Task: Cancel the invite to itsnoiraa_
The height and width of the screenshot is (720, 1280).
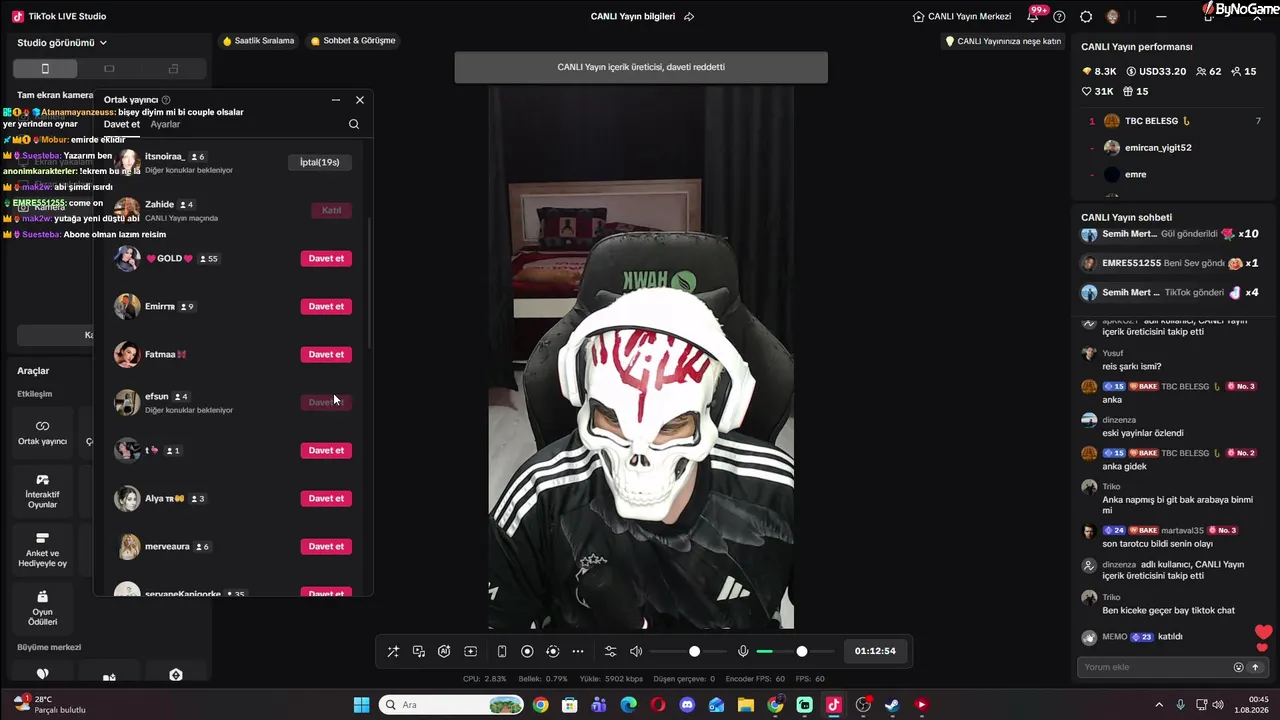Action: pos(320,162)
